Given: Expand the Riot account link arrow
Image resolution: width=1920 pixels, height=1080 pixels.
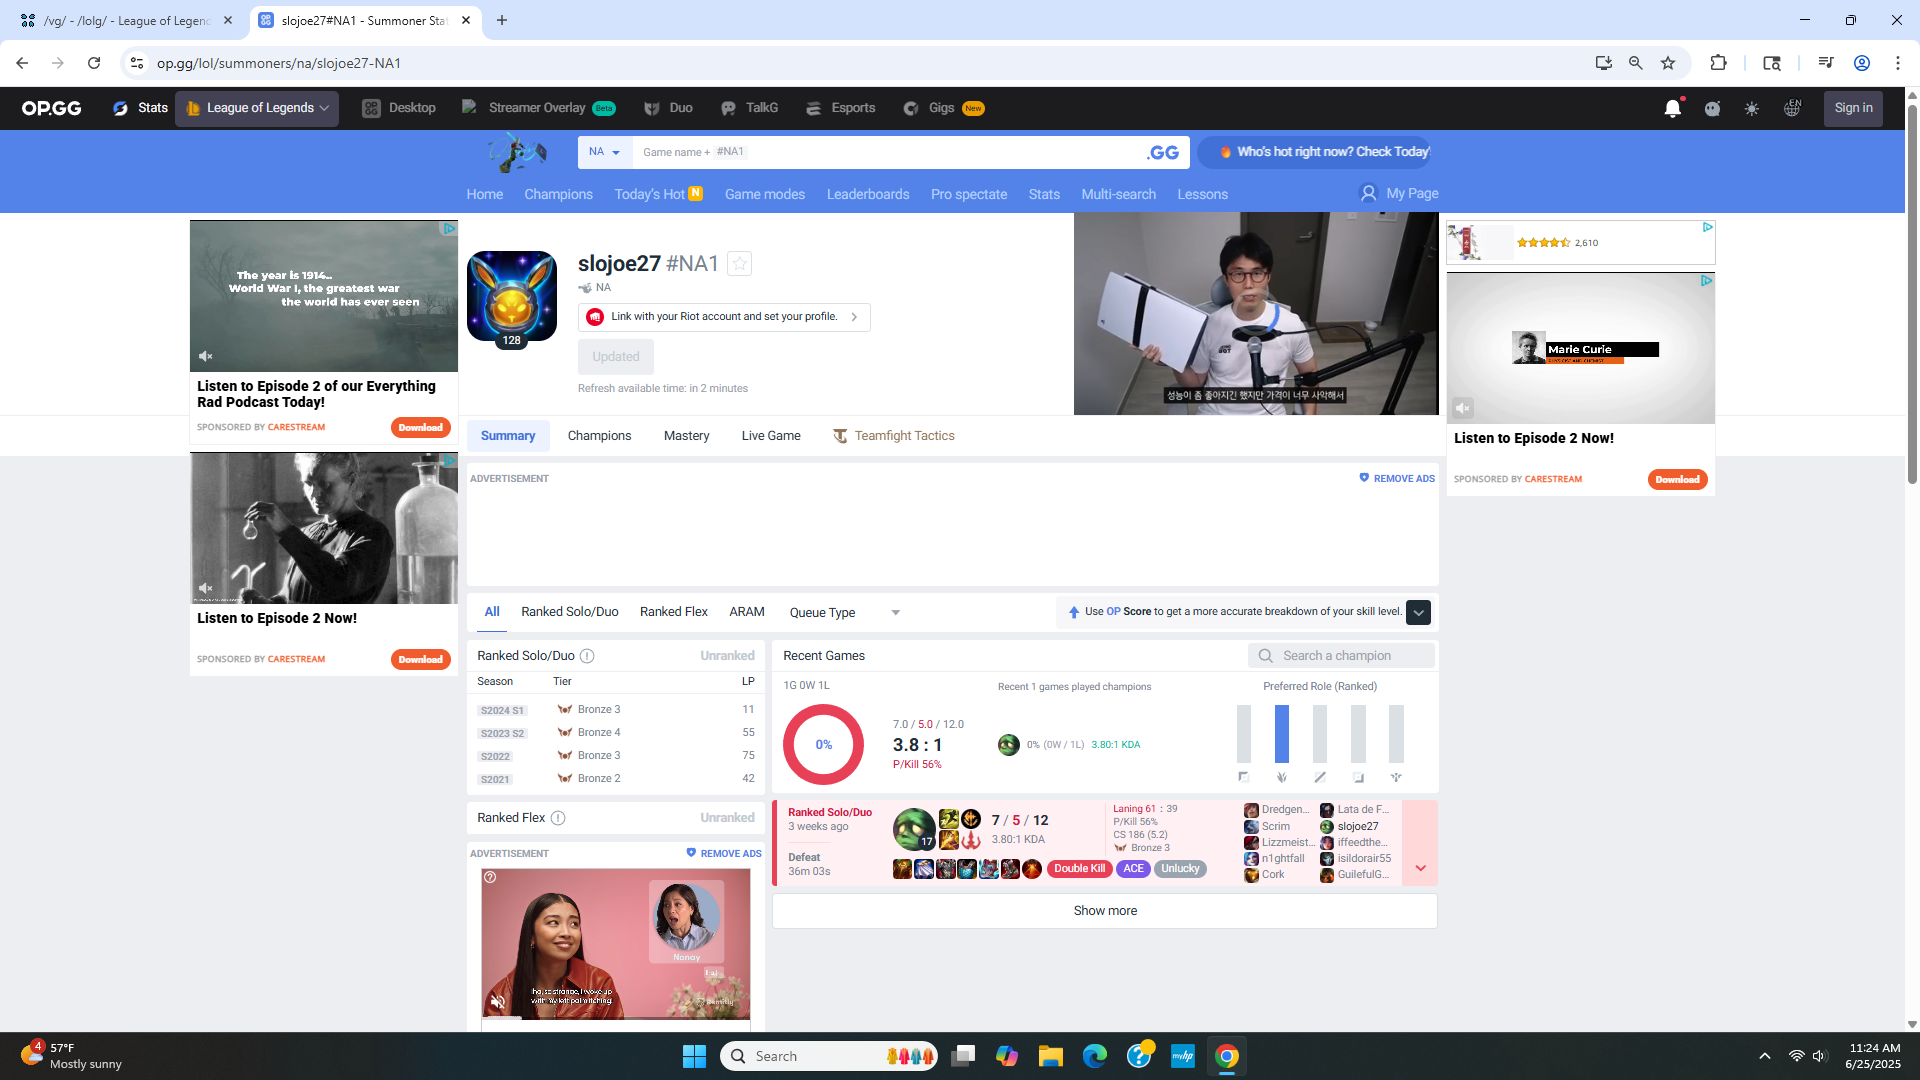Looking at the screenshot, I should tap(854, 317).
